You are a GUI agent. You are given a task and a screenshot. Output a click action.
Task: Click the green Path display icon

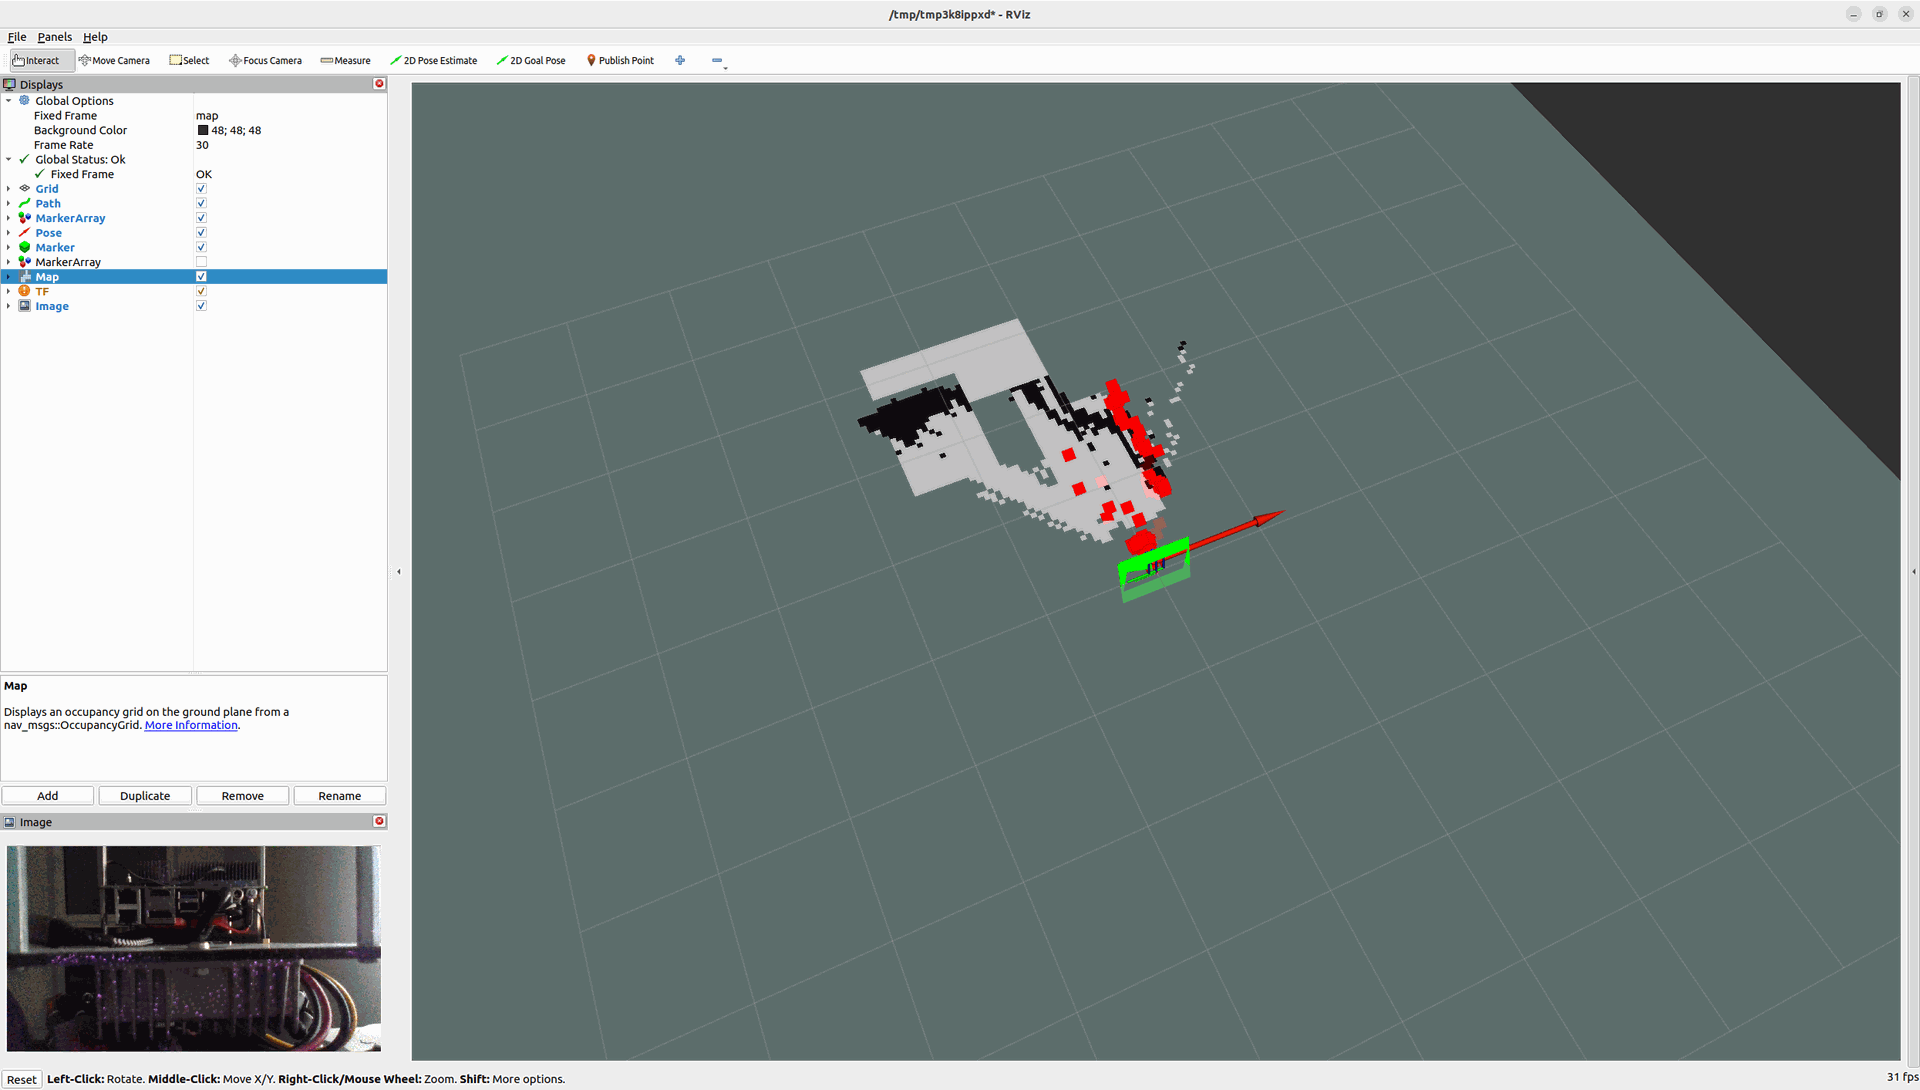click(x=25, y=203)
